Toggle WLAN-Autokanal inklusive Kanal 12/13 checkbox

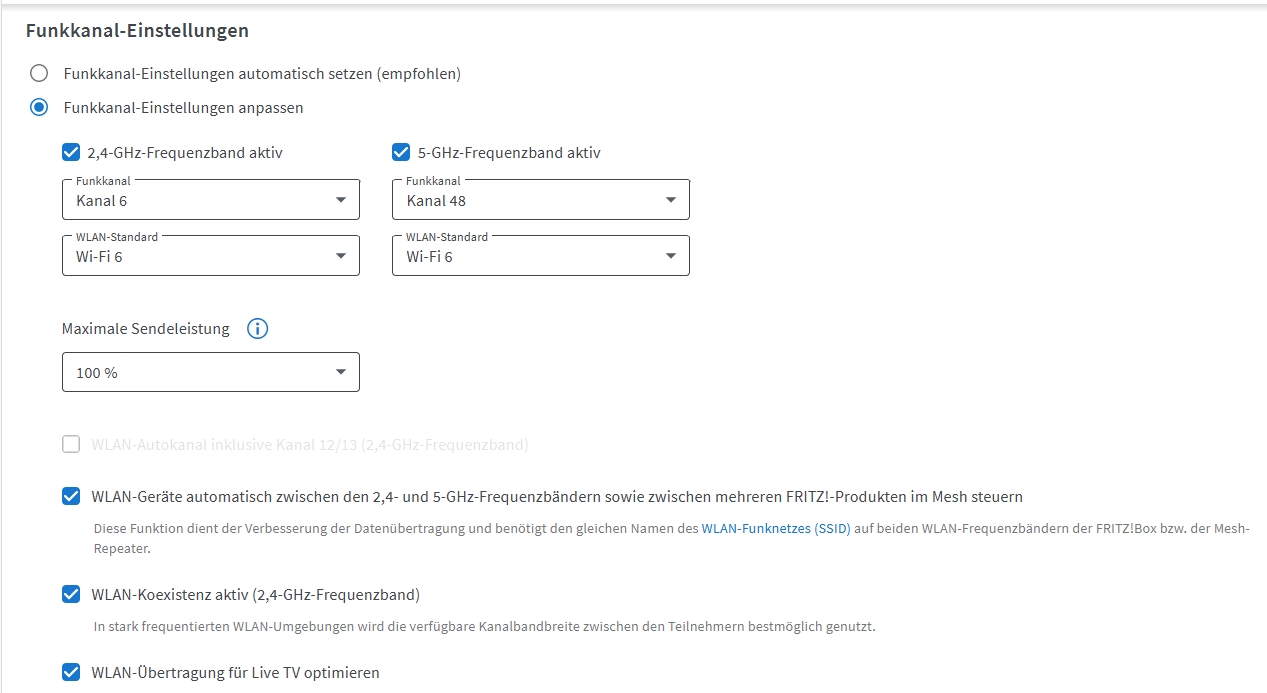(x=71, y=444)
